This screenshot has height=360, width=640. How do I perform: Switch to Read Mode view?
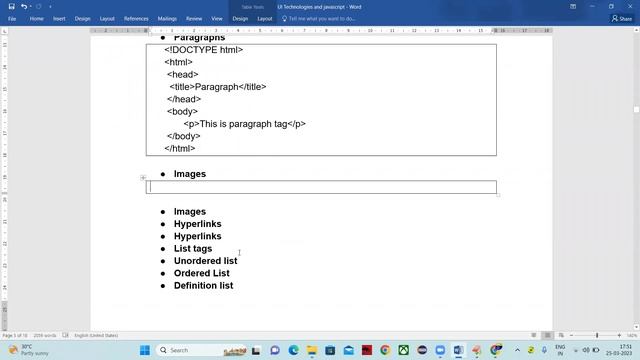point(533,336)
